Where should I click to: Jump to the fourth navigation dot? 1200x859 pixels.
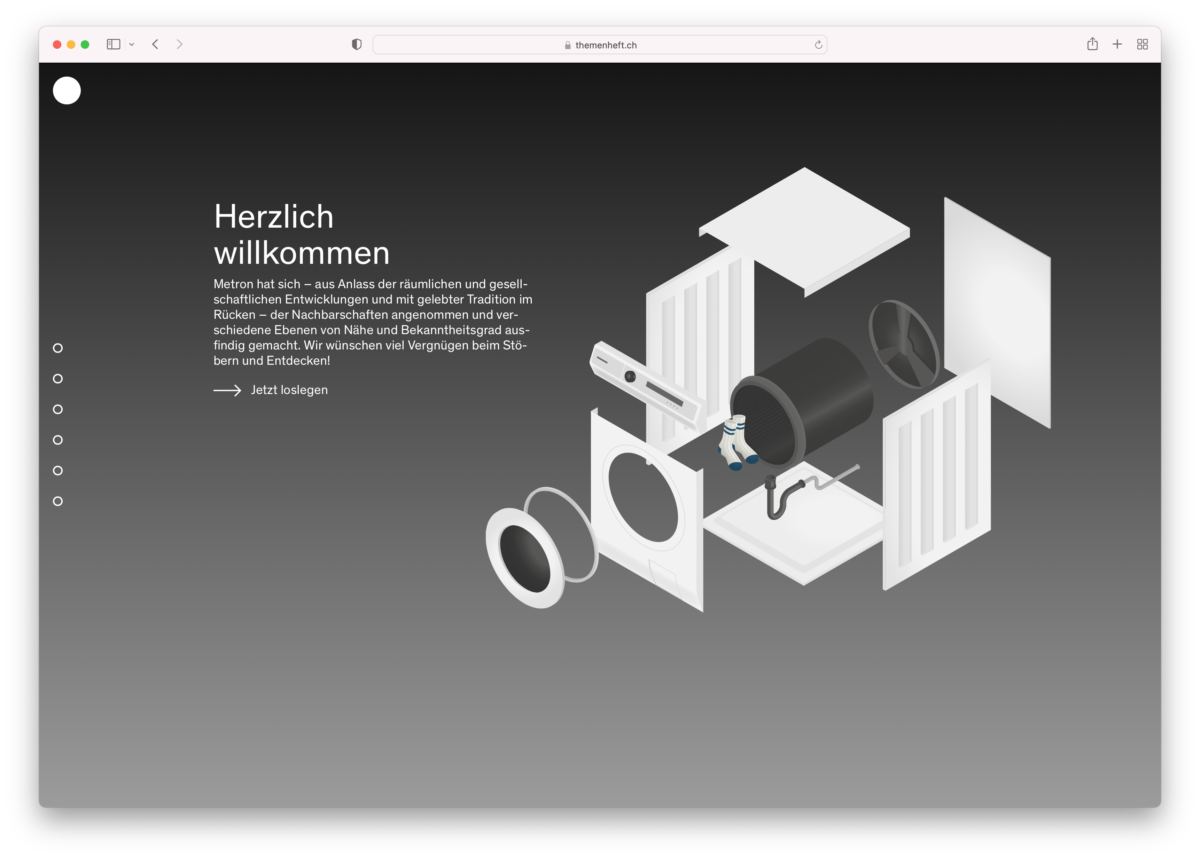coord(58,440)
